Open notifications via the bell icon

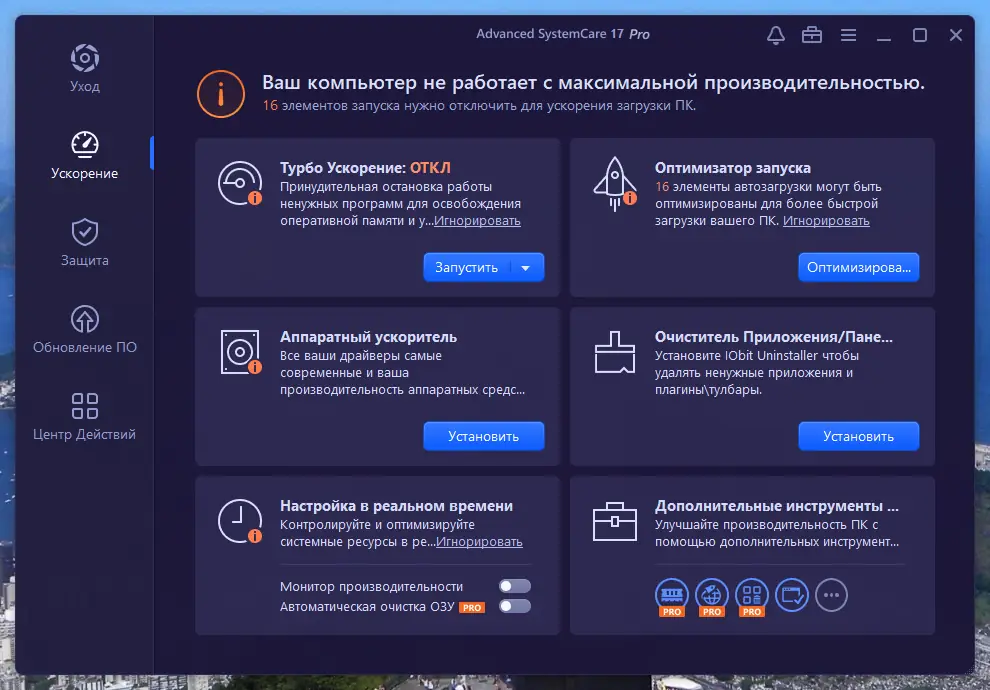coord(775,34)
